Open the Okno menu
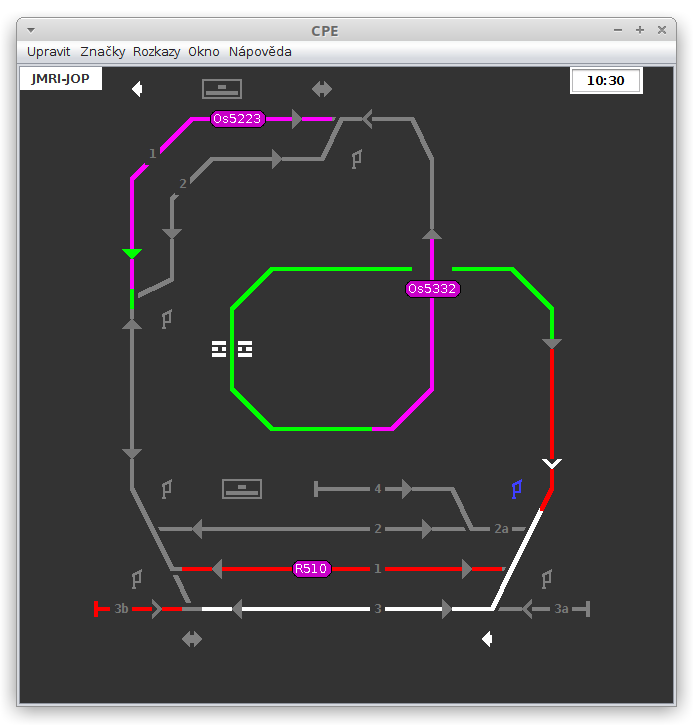 click(x=204, y=51)
